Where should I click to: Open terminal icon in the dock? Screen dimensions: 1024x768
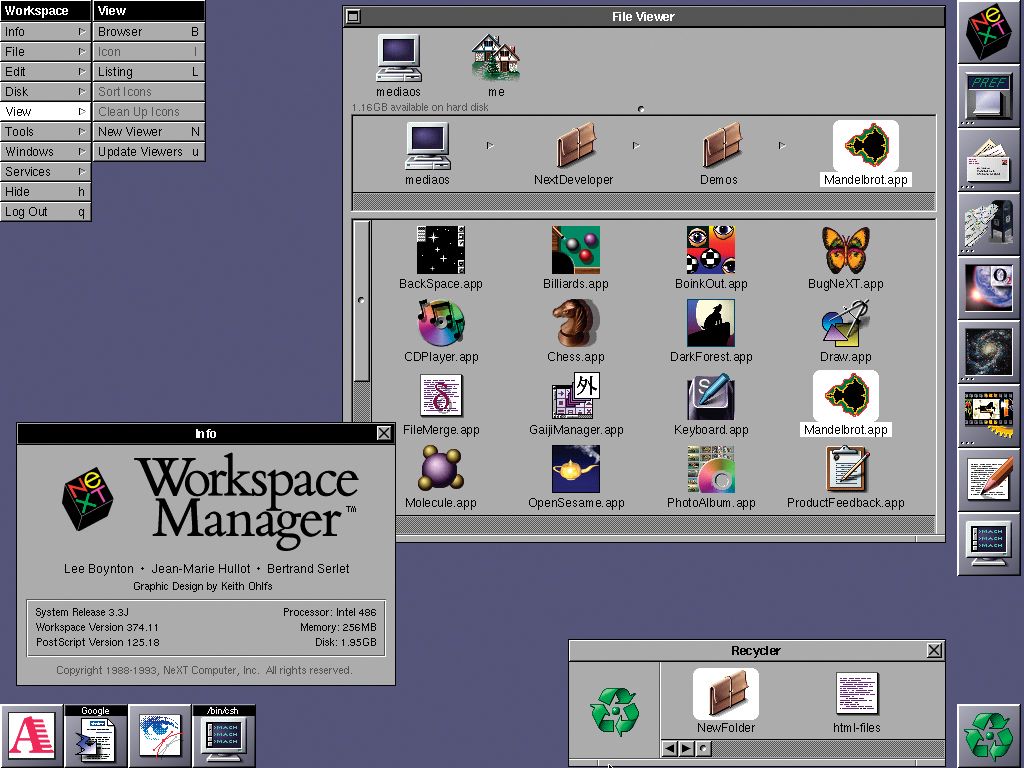click(988, 544)
